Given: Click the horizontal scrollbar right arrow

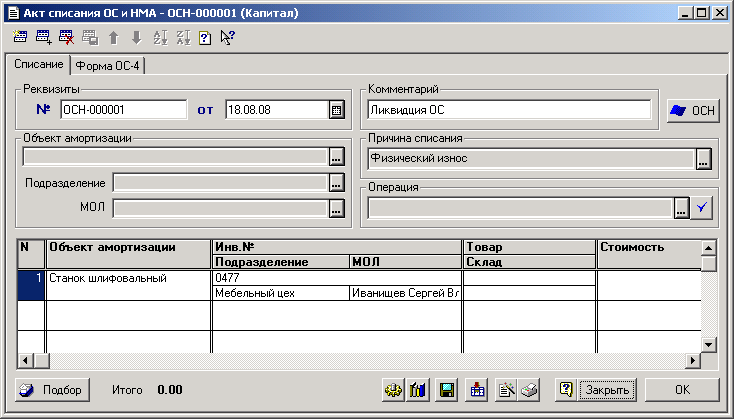Looking at the screenshot, I should (692, 360).
